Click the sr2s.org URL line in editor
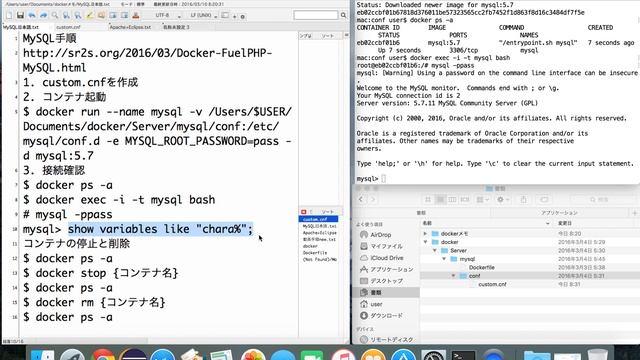 point(147,60)
